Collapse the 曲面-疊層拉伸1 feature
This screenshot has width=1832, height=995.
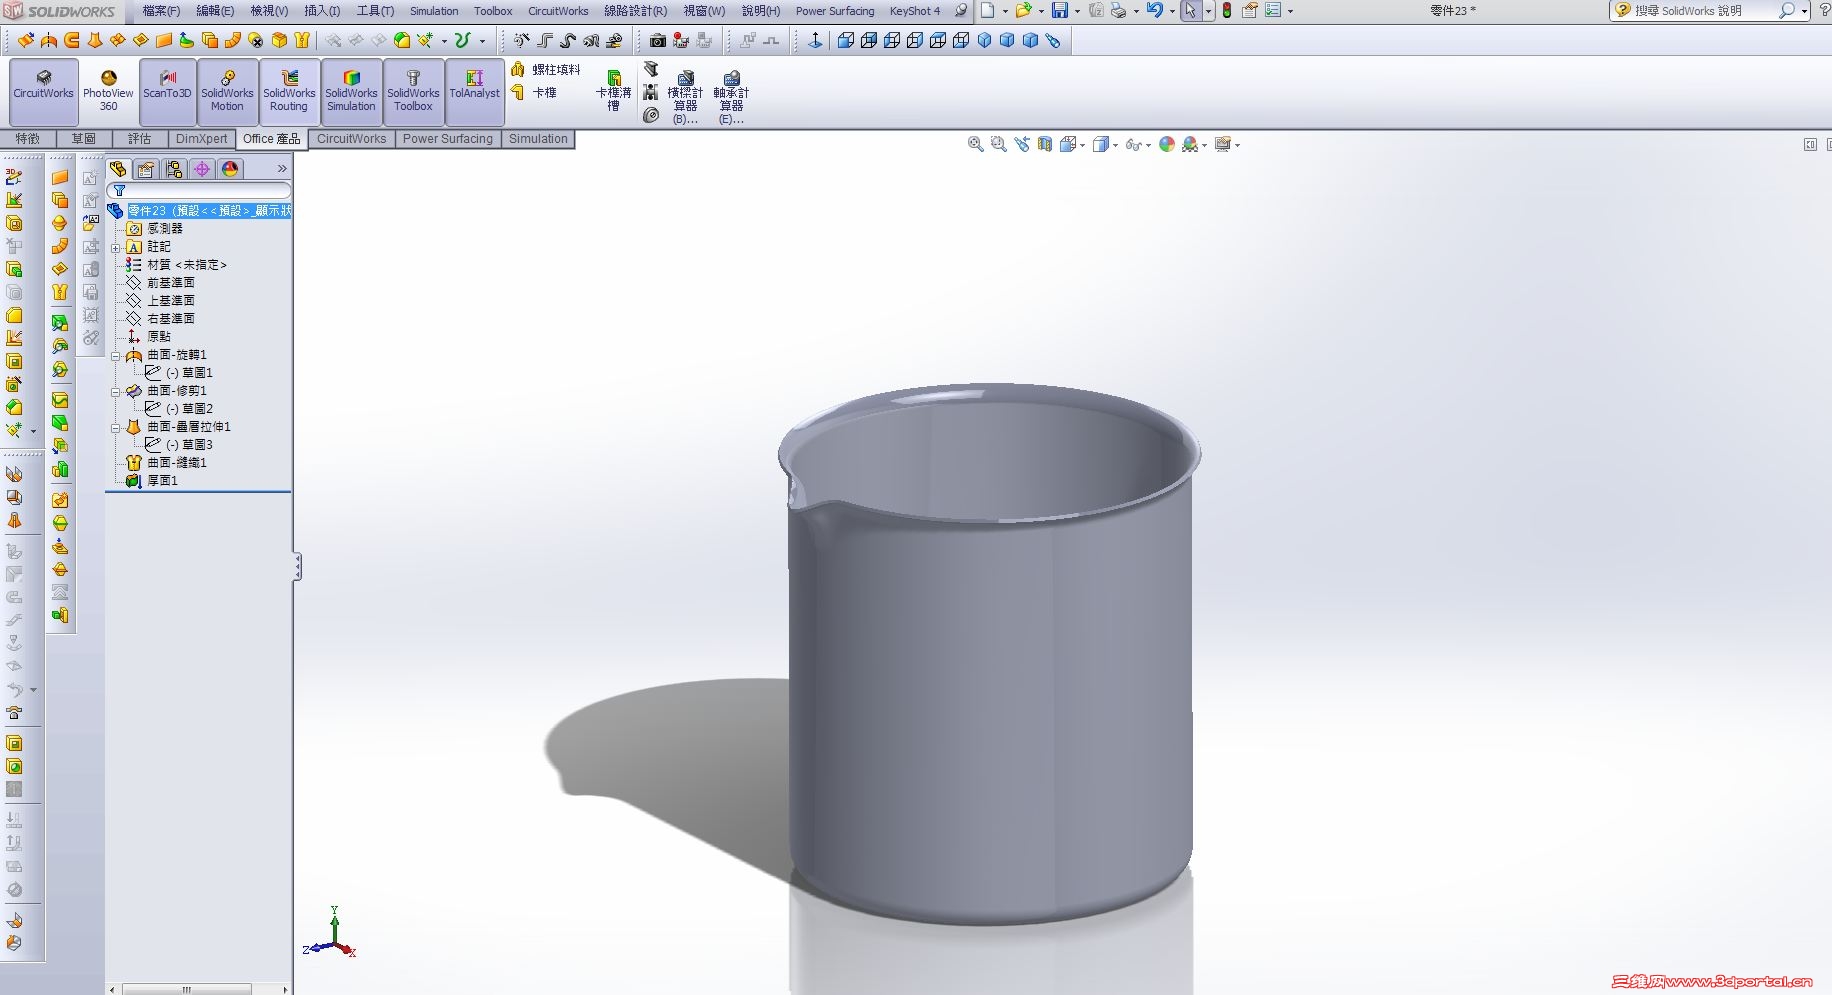(x=116, y=427)
